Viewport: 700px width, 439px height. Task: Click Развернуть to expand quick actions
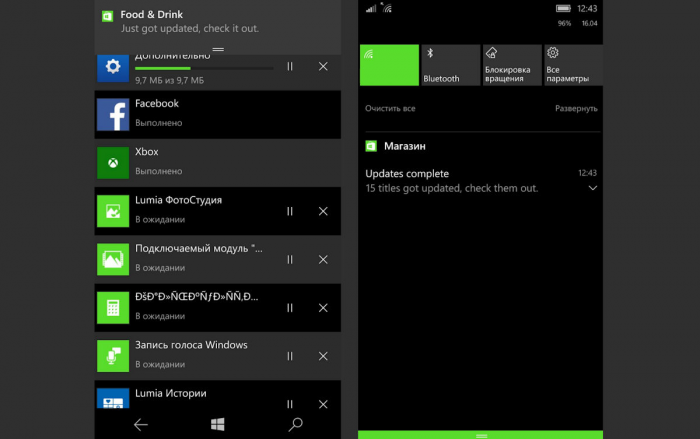(576, 108)
